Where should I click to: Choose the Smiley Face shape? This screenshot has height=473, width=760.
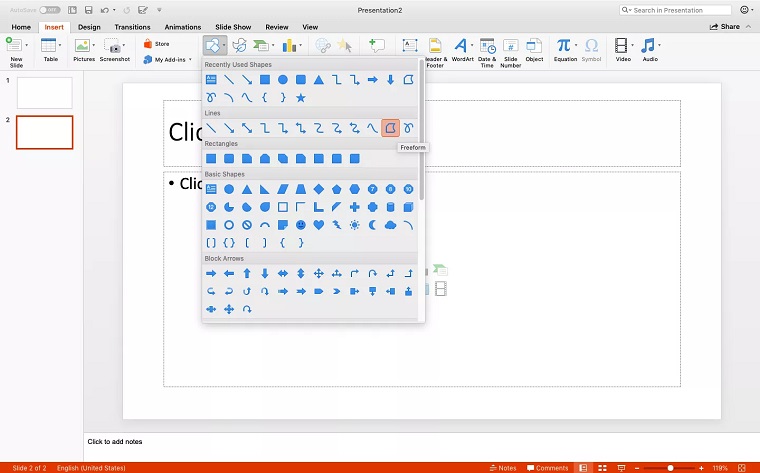click(x=301, y=225)
